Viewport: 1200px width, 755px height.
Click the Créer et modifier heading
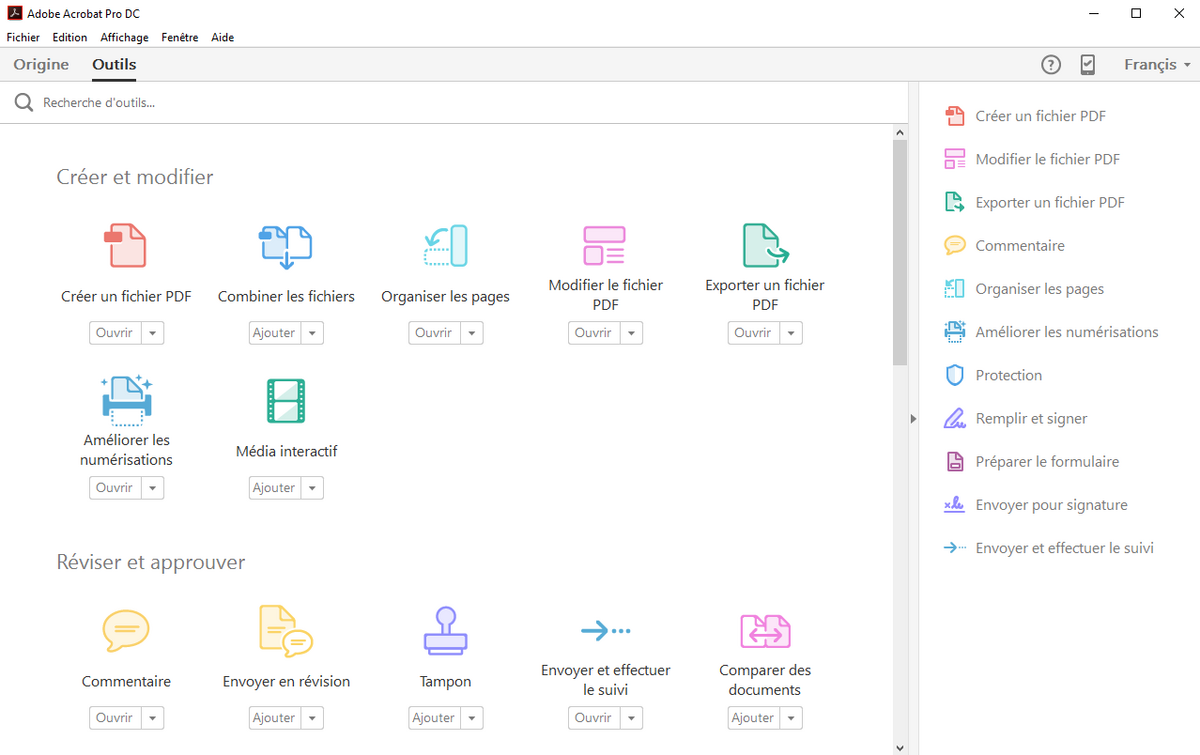[x=135, y=177]
